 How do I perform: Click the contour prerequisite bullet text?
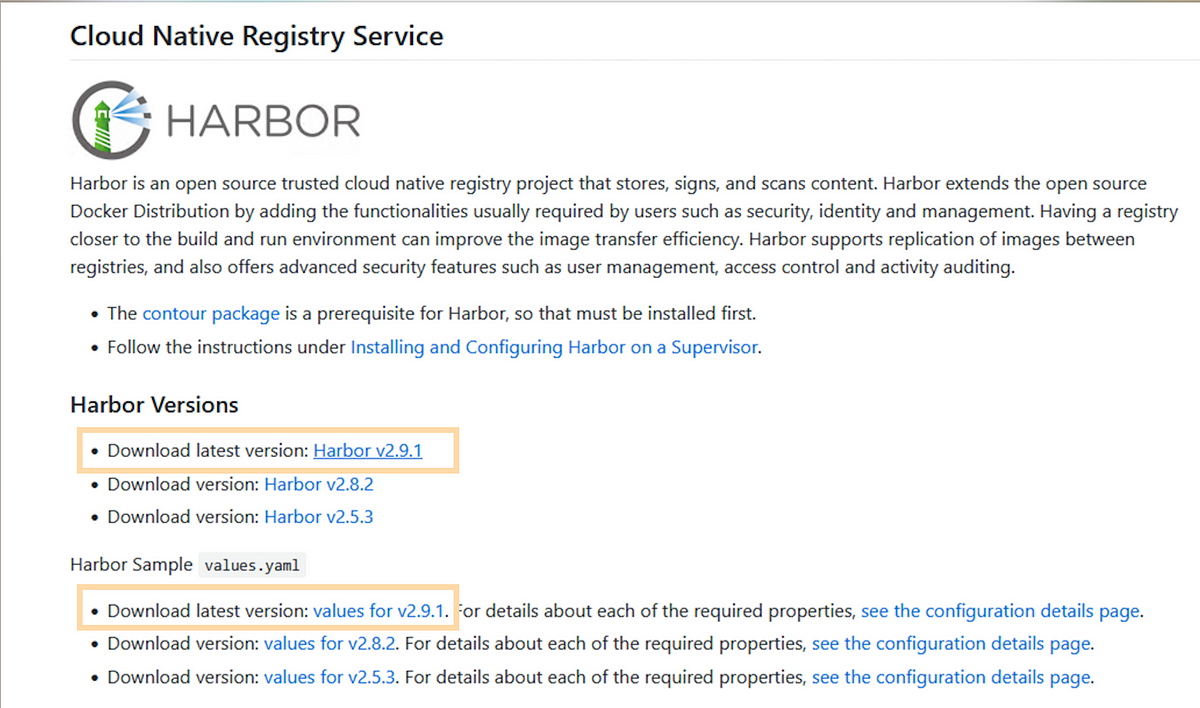click(x=520, y=313)
